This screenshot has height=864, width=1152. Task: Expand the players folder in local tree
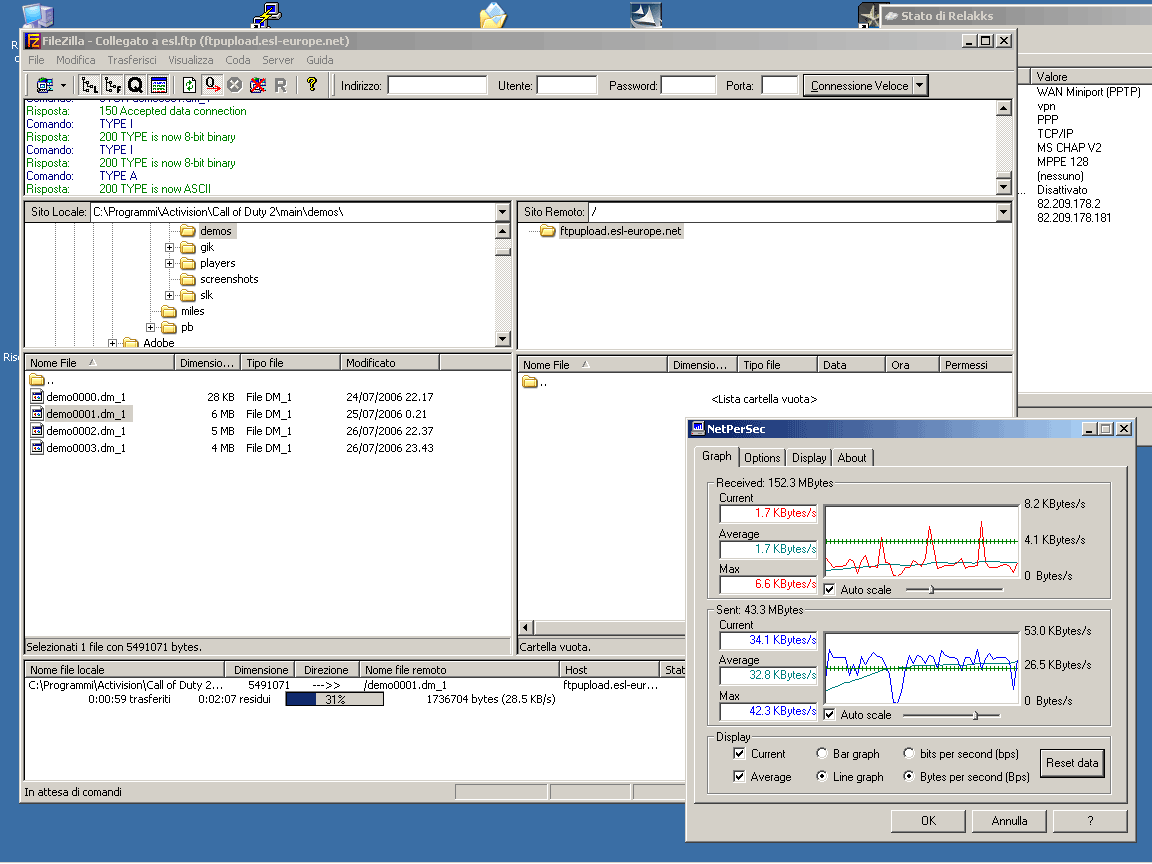(x=170, y=264)
